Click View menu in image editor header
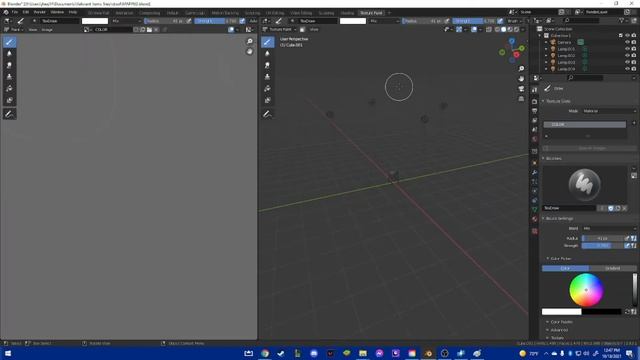 [33, 29]
